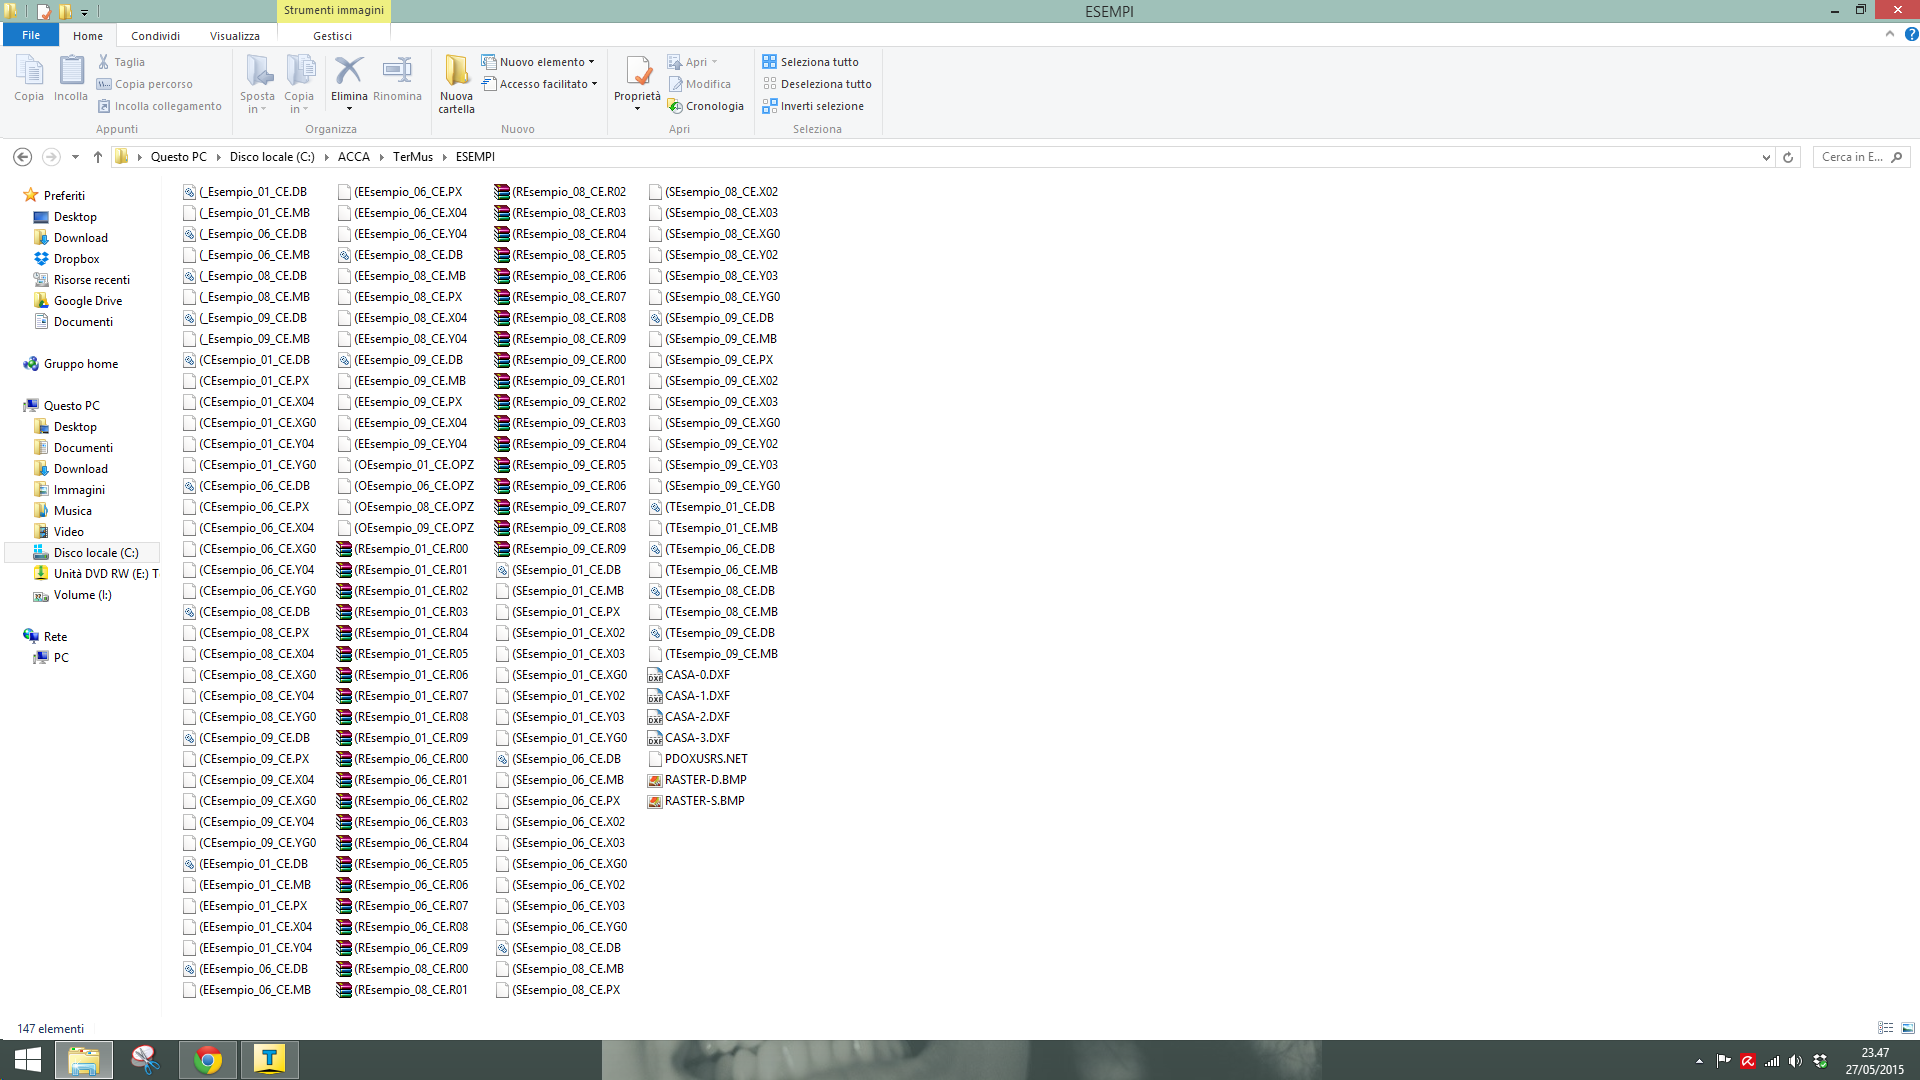This screenshot has width=1920, height=1080.
Task: Open address bar history dropdown arrow
Action: 1765,157
